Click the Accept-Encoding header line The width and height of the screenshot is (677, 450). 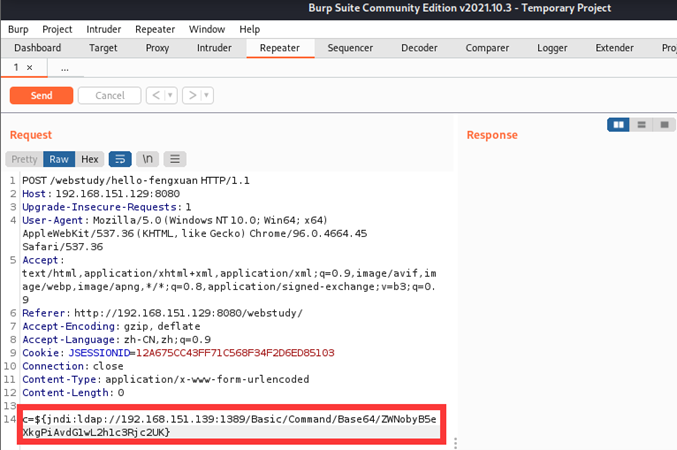click(x=111, y=326)
